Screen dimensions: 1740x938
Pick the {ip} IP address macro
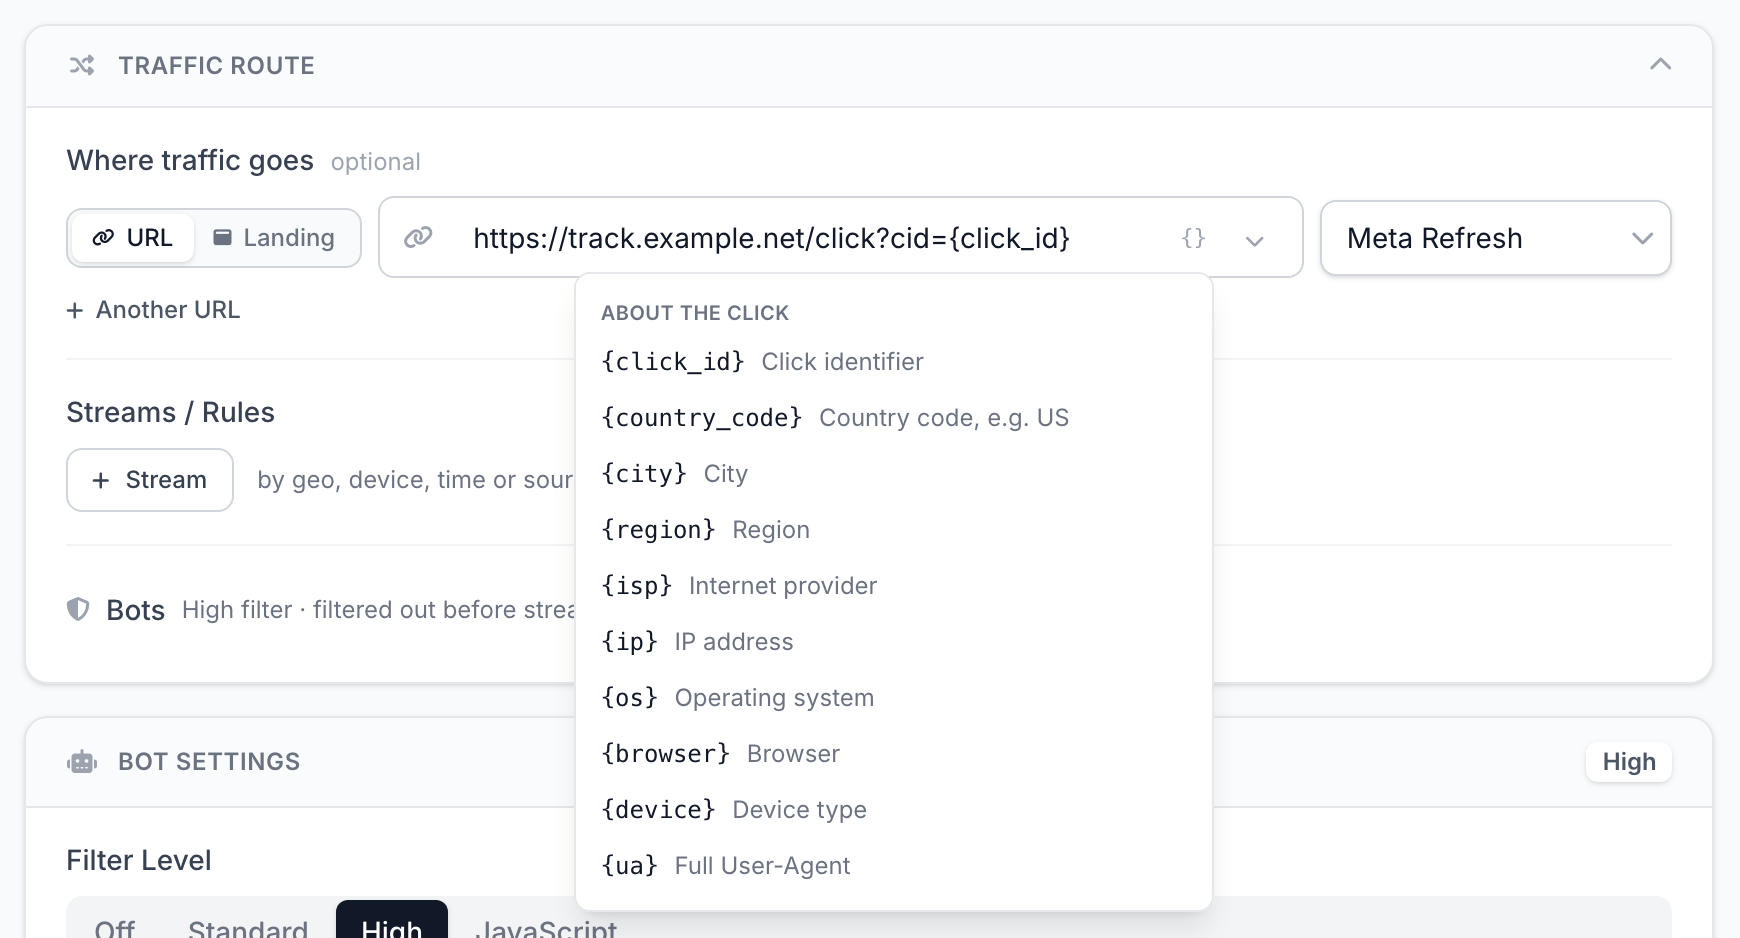tap(893, 642)
